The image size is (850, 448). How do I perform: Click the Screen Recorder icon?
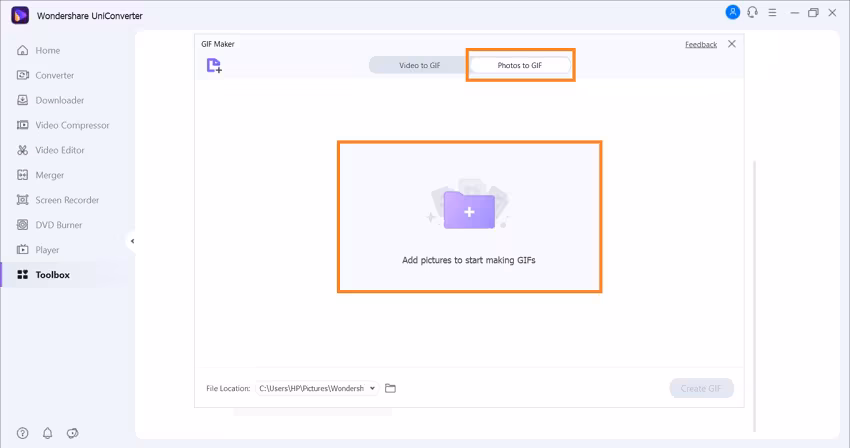[x=22, y=200]
